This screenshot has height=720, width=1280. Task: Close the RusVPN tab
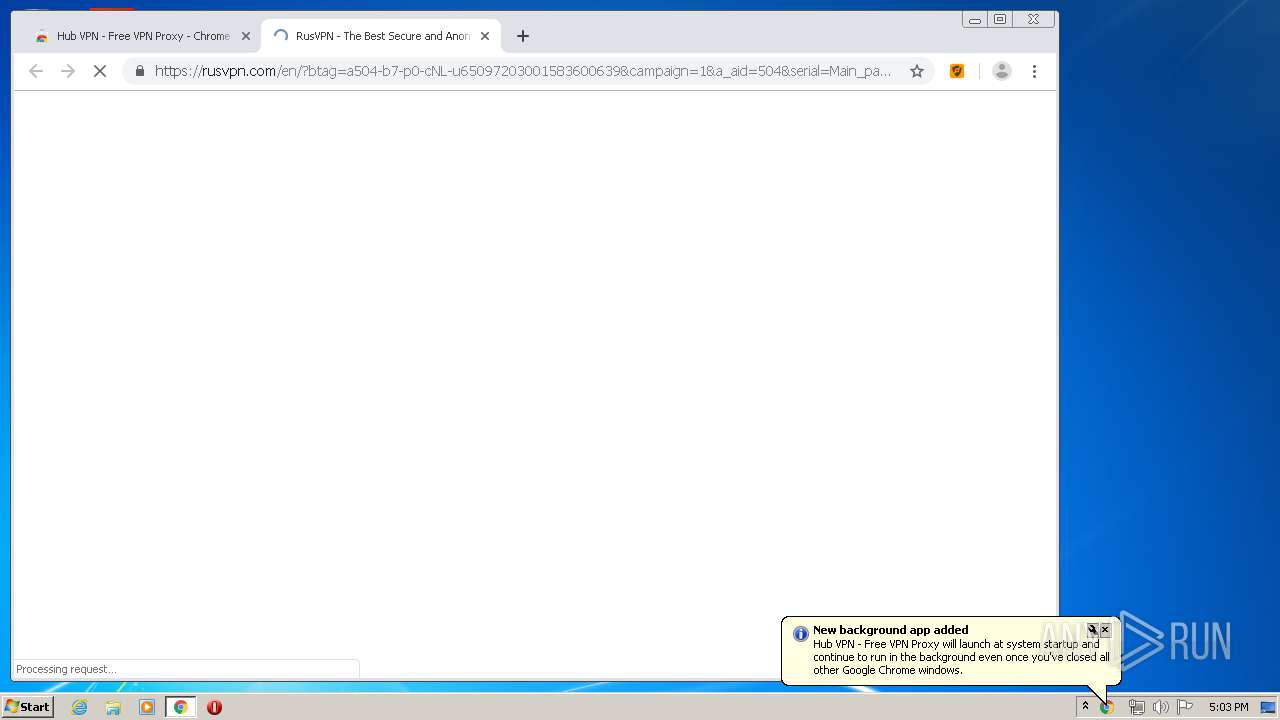485,36
